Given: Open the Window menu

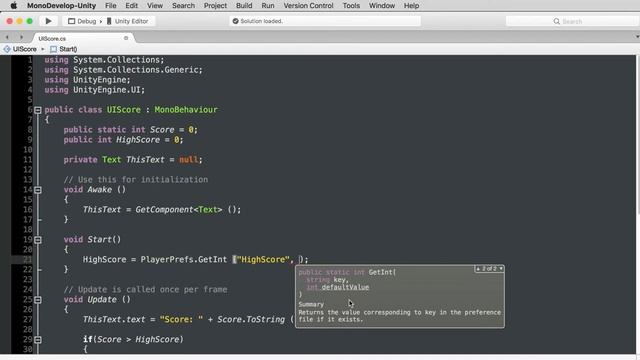Looking at the screenshot, I should coord(382,6).
